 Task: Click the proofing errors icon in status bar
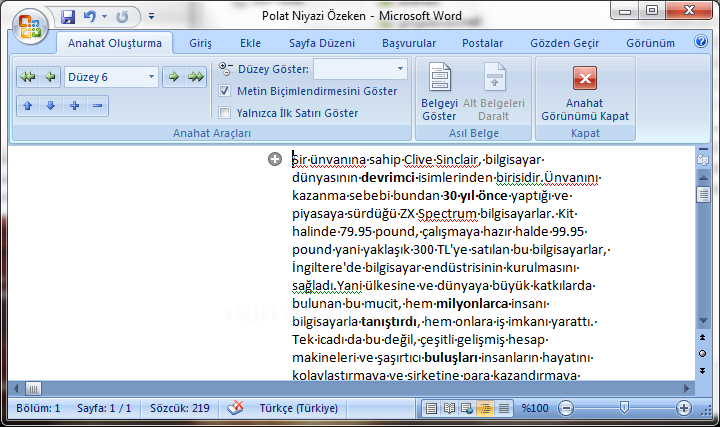coord(236,407)
